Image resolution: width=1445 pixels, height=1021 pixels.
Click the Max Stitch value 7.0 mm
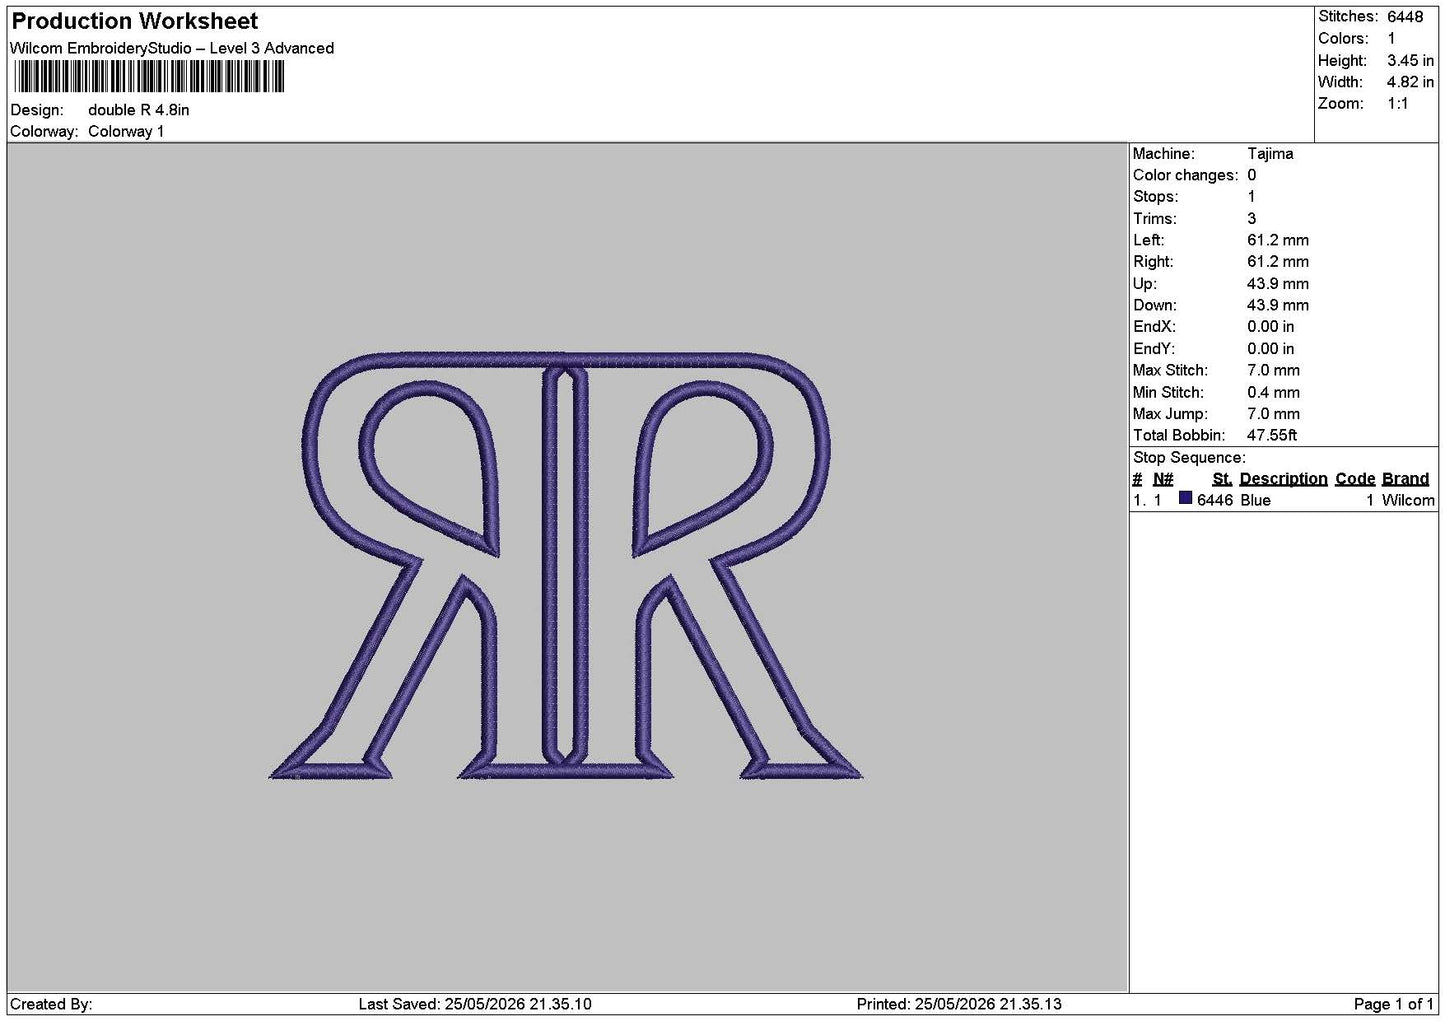(1274, 371)
